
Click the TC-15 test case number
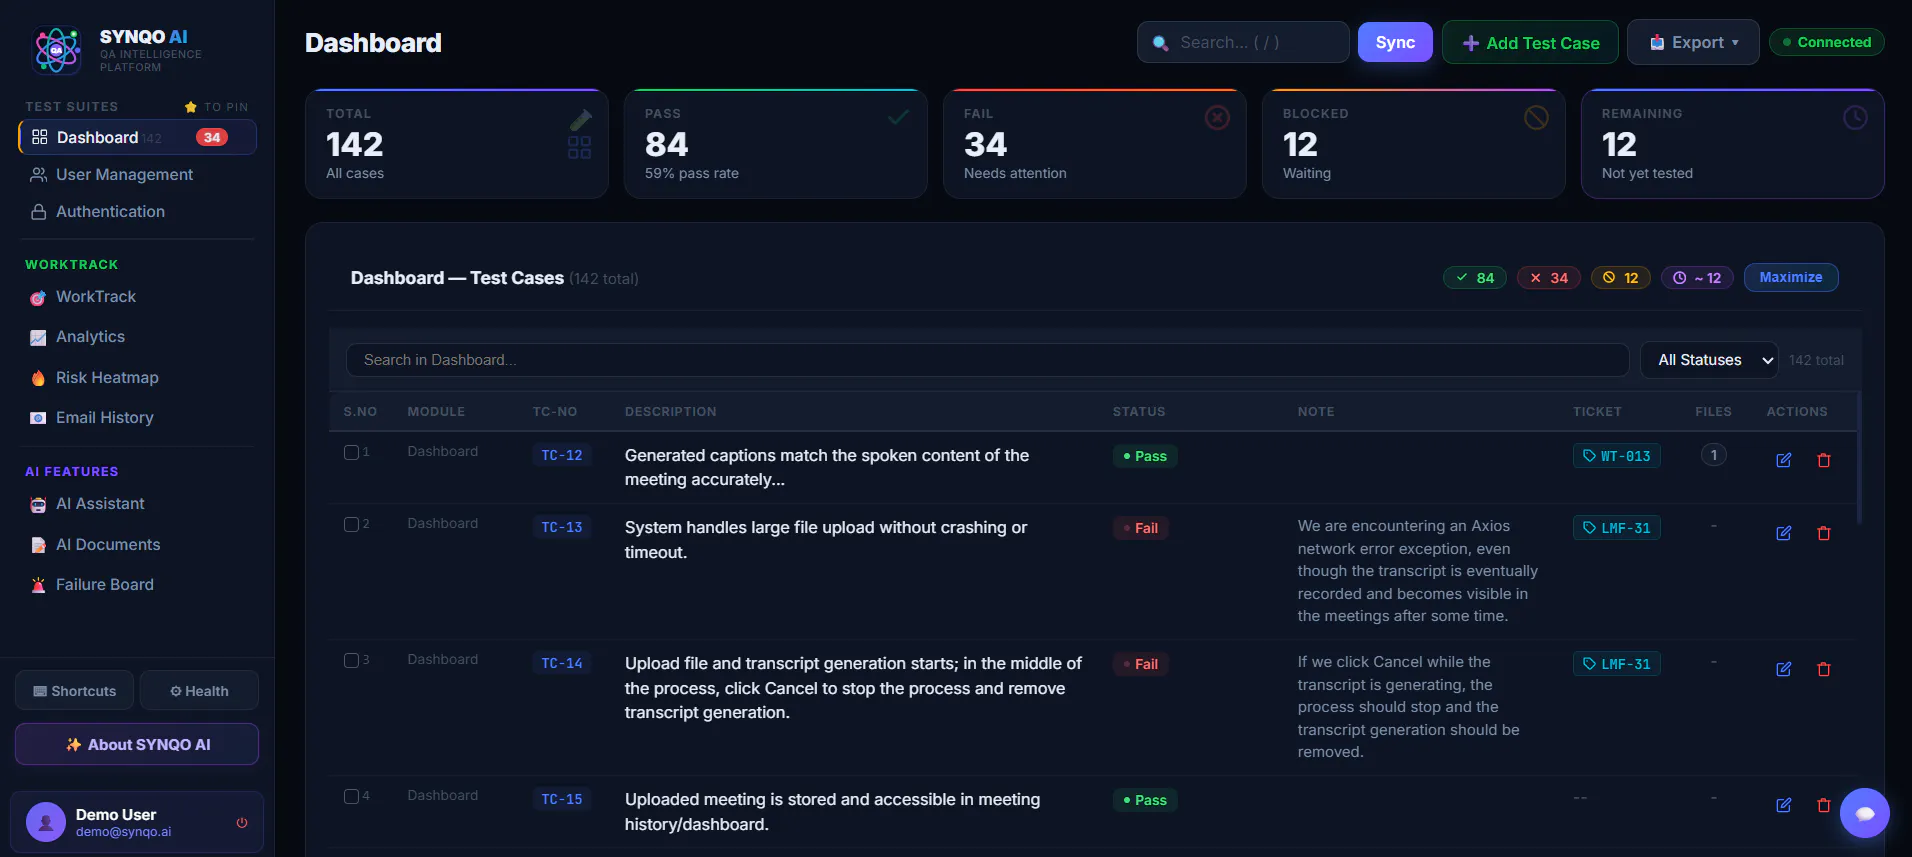pos(562,799)
